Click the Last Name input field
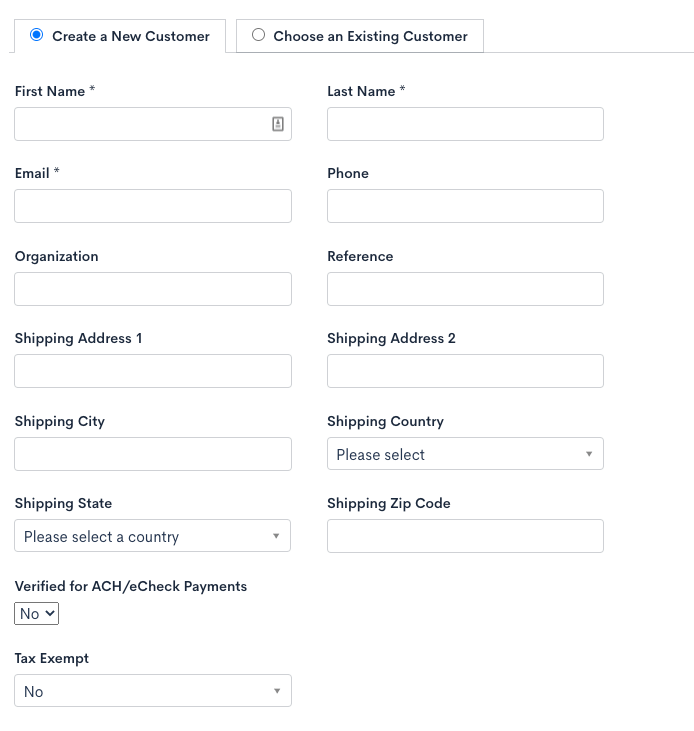Screen dimensions: 694x731 (465, 124)
